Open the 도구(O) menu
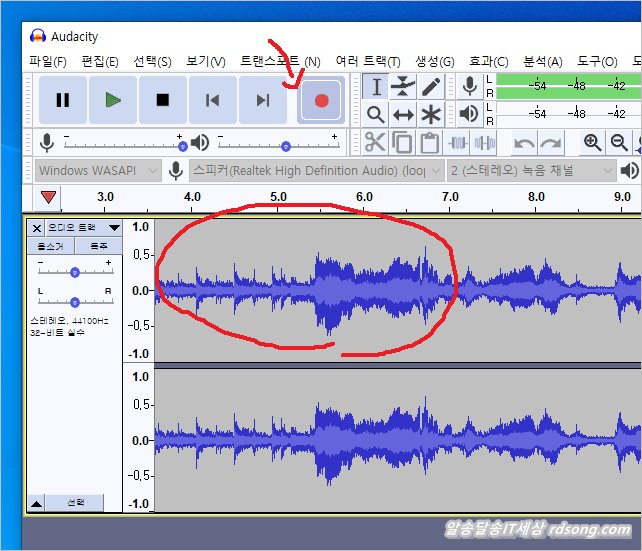642x551 pixels. coord(597,61)
